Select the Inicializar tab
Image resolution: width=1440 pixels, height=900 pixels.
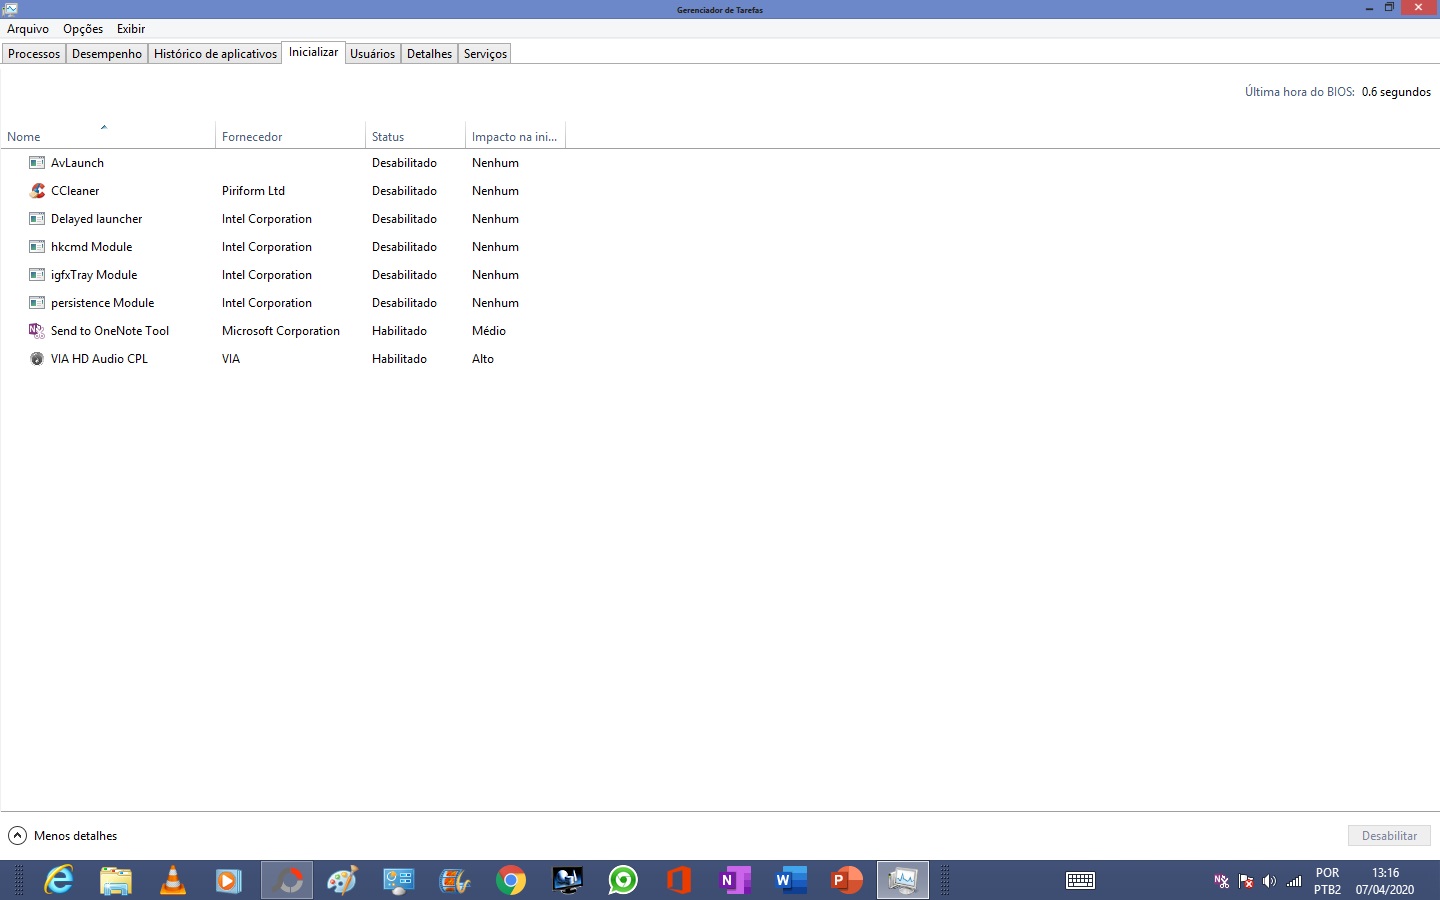314,52
